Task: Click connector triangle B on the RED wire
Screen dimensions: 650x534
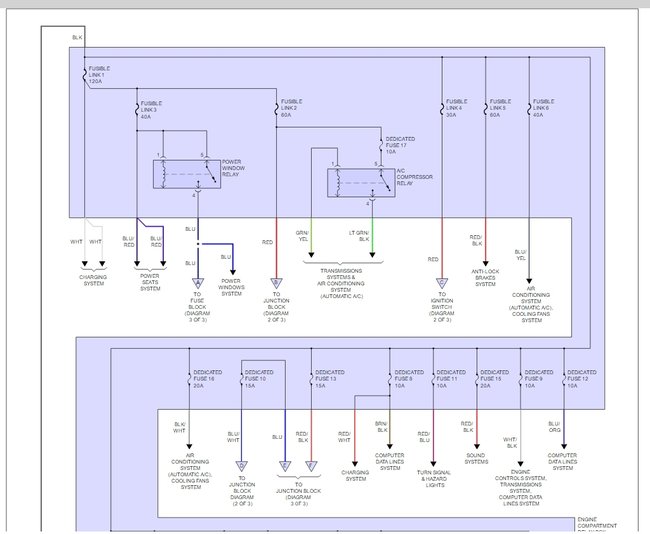Action: coord(276,284)
